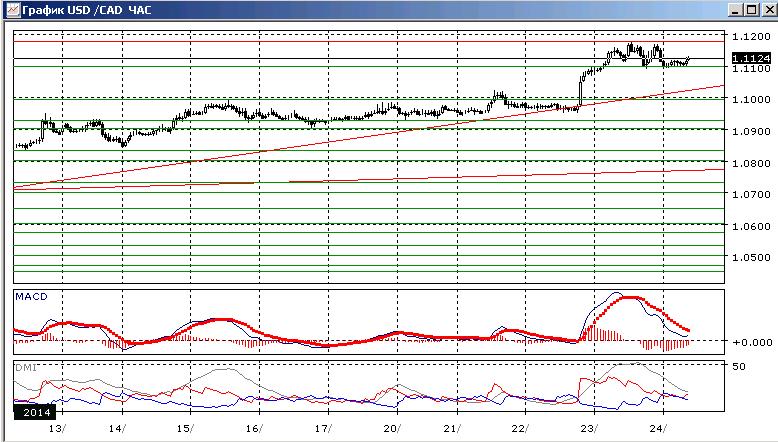Screen dimensions: 778x442
Task: Click the date label 23/ on time axis
Action: coord(589,429)
